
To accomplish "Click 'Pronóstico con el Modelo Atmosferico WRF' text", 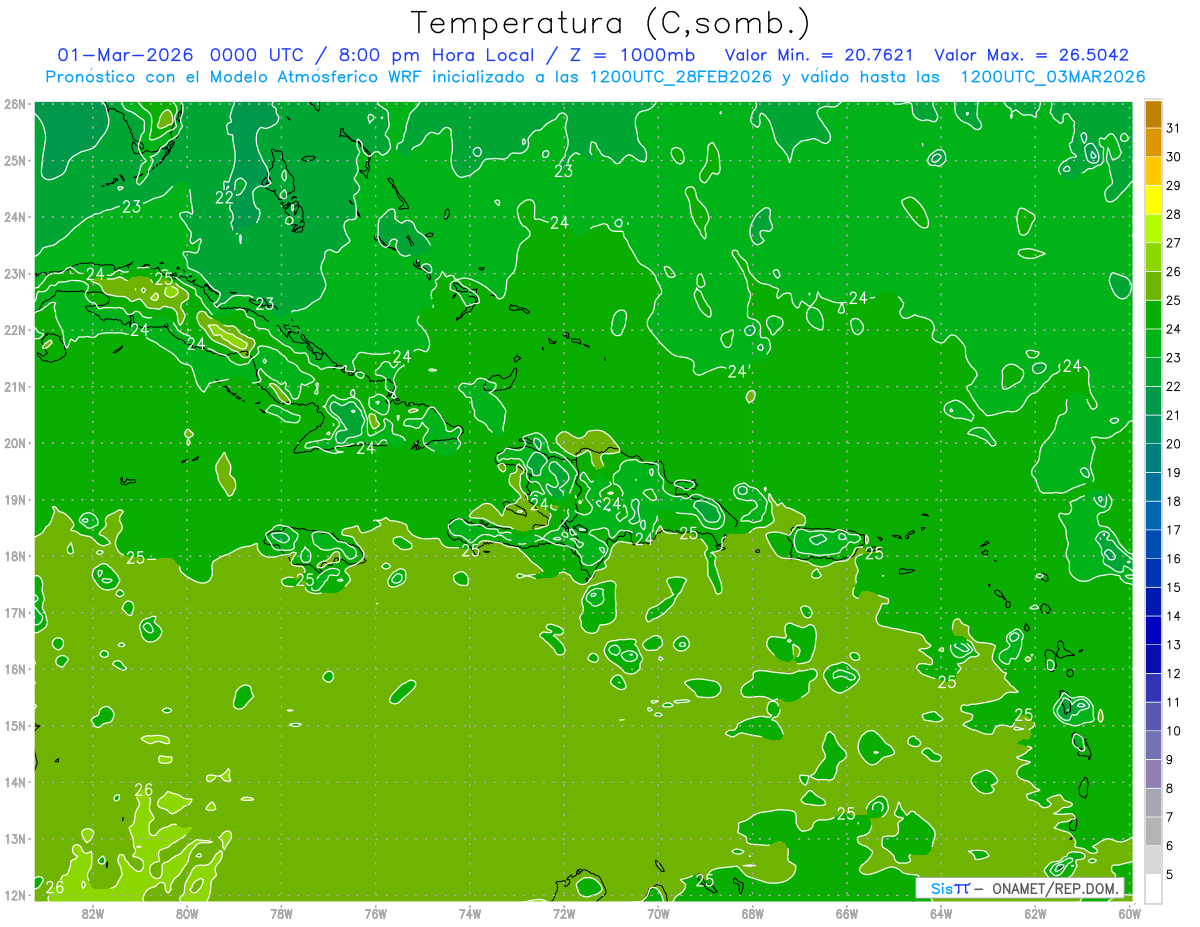I will pos(234,77).
